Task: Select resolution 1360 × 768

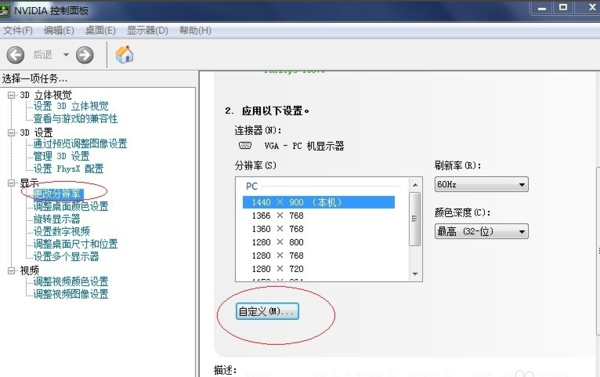Action: (x=278, y=229)
